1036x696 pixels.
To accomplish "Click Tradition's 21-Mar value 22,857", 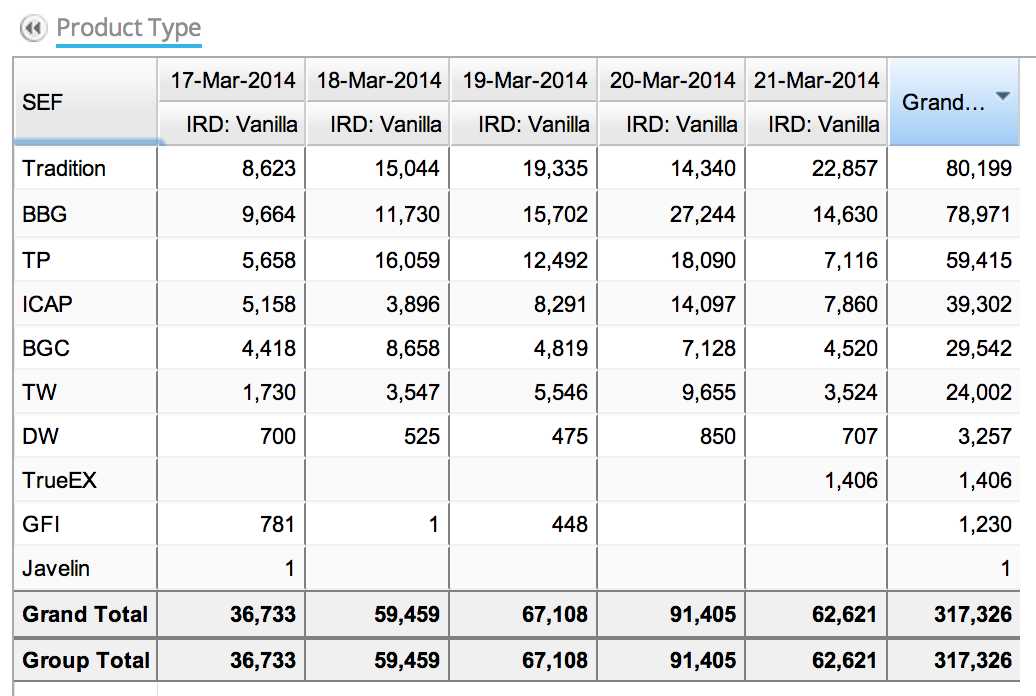I will [844, 169].
